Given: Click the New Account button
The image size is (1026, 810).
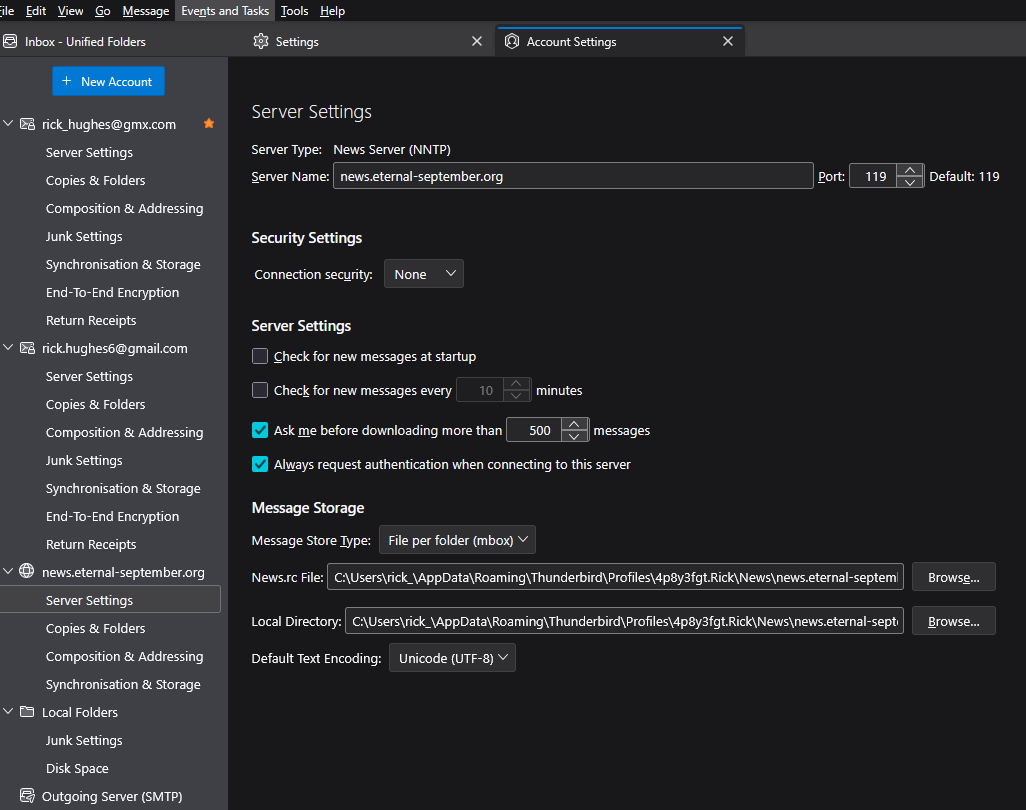Looking at the screenshot, I should (108, 81).
